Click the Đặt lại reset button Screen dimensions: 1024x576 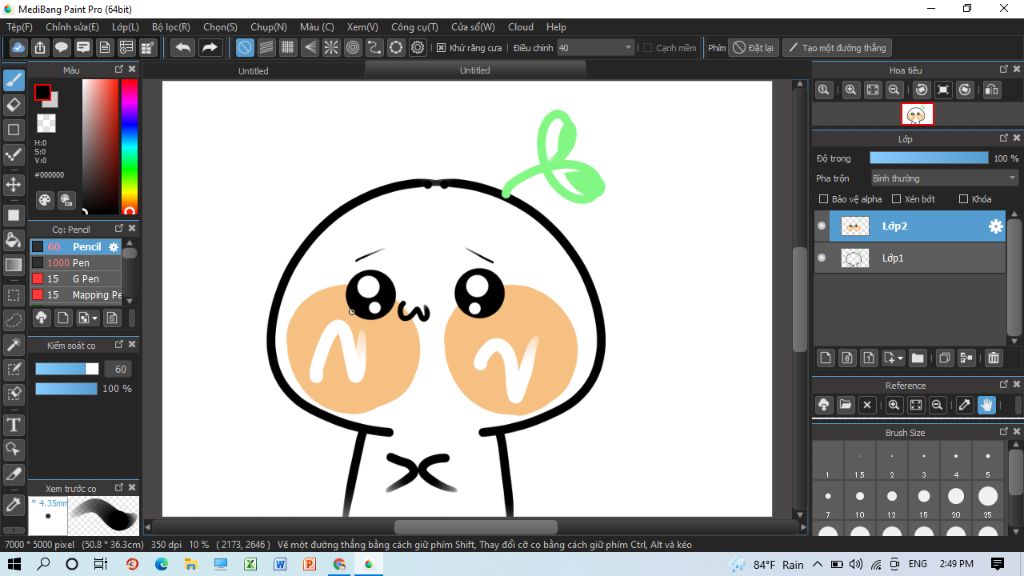click(753, 47)
